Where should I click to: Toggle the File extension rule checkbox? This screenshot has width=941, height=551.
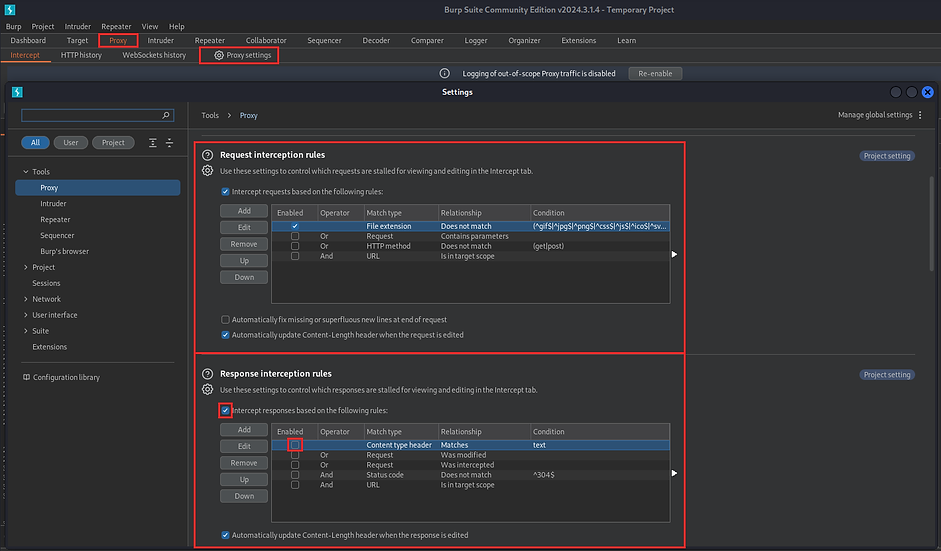[x=295, y=226]
